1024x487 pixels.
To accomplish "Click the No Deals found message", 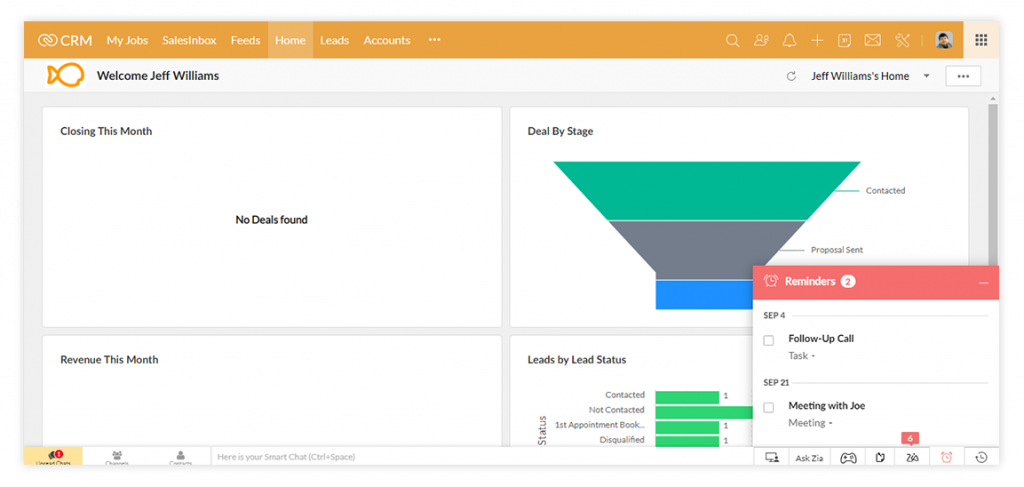I will click(272, 220).
